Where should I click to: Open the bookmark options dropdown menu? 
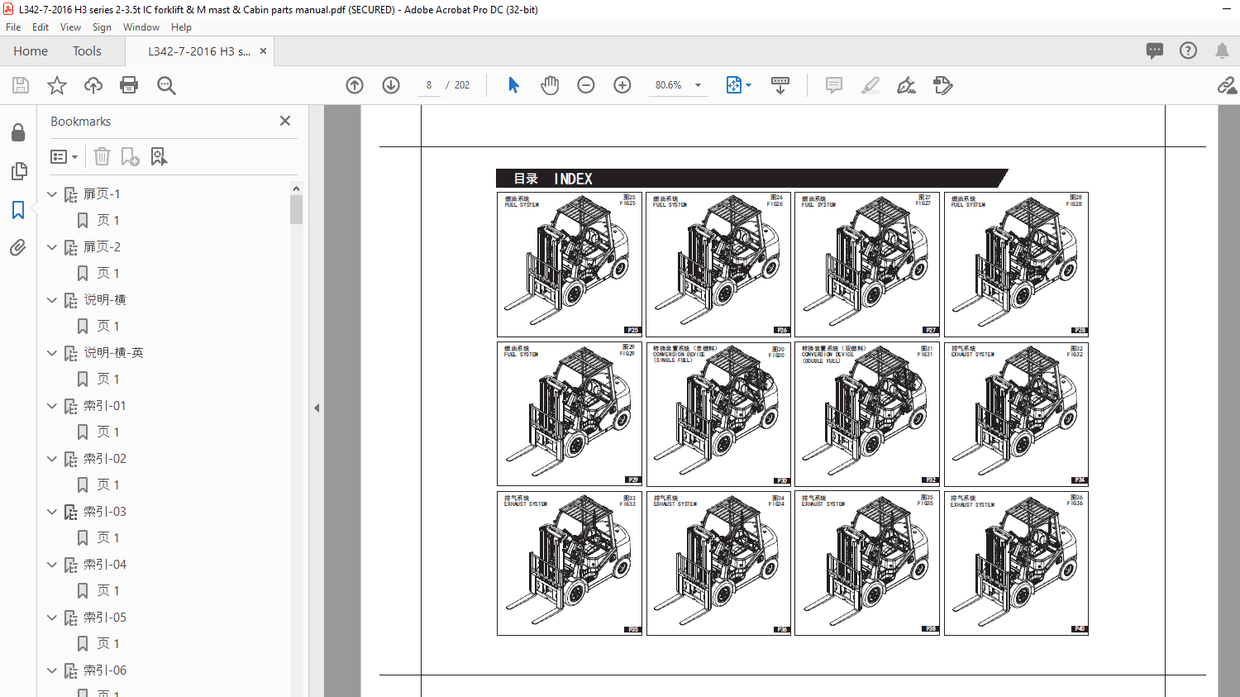(63, 156)
